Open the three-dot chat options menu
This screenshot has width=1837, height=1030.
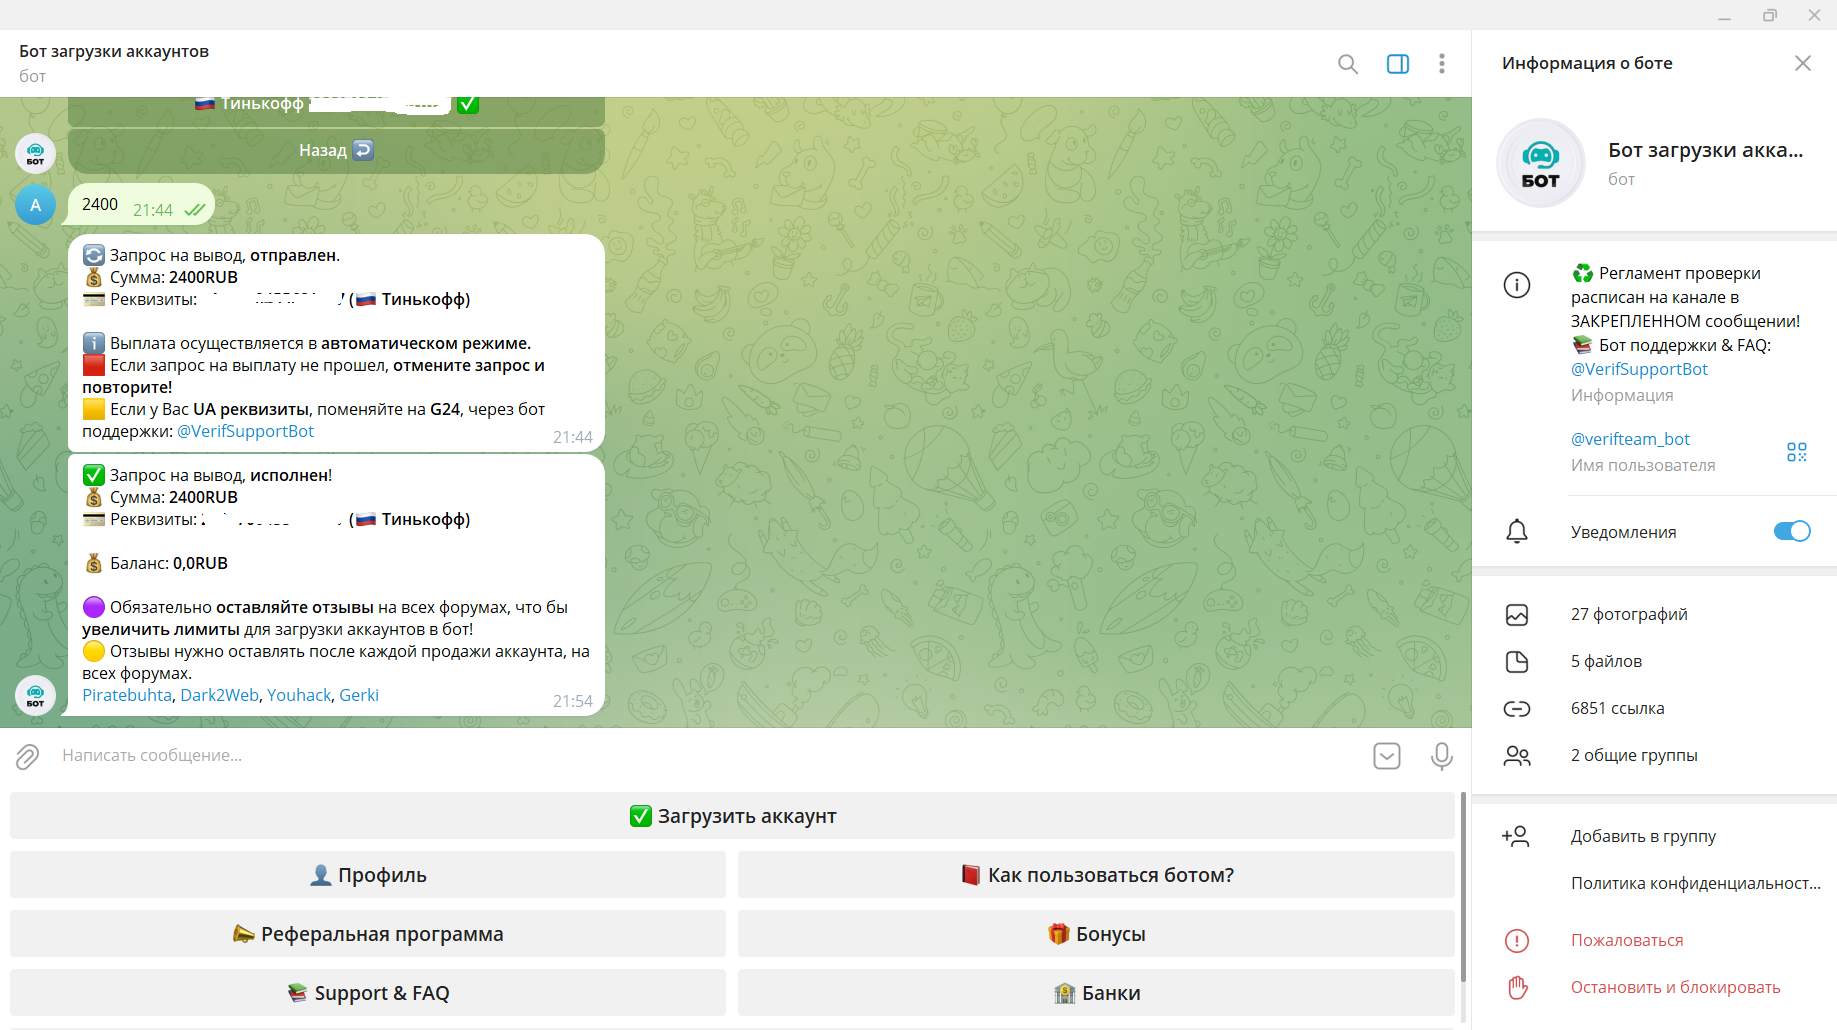(x=1441, y=64)
